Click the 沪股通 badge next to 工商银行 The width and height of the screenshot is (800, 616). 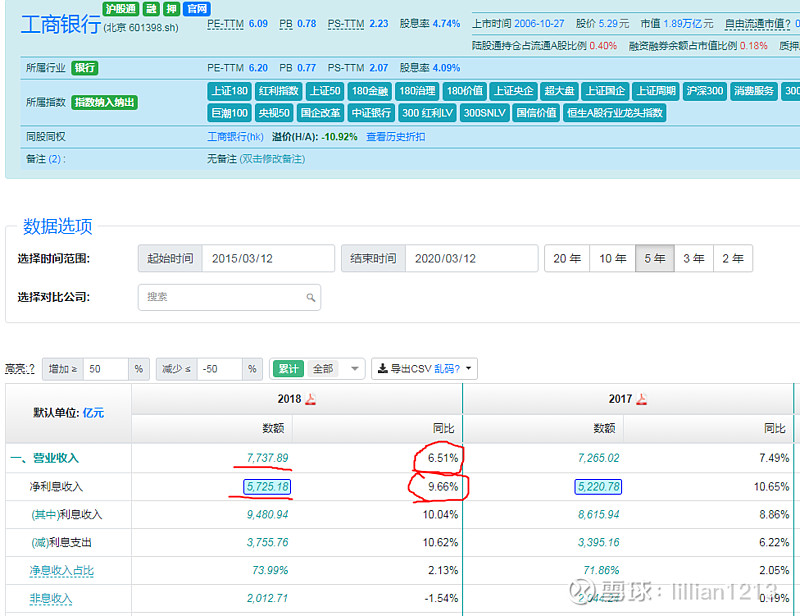pos(118,8)
